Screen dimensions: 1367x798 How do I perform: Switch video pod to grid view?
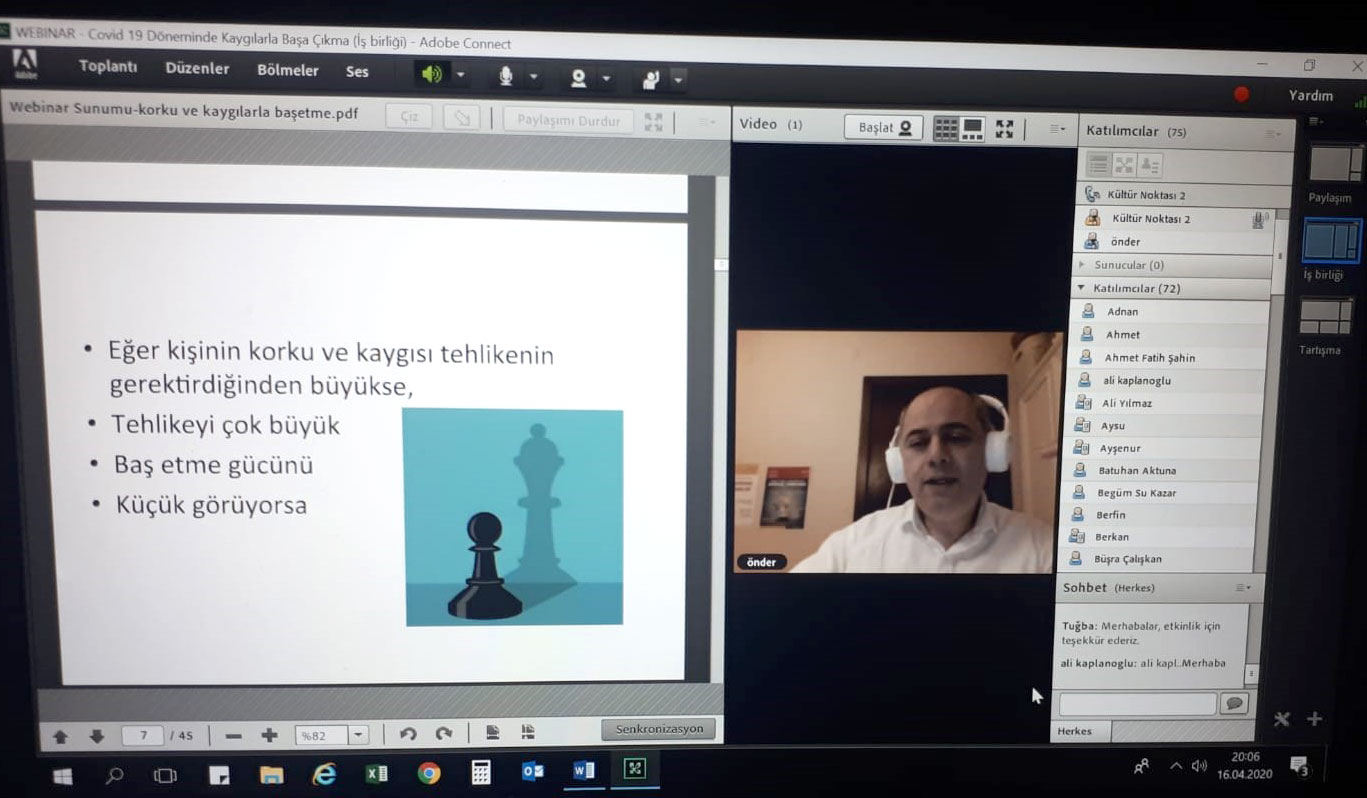(x=945, y=128)
